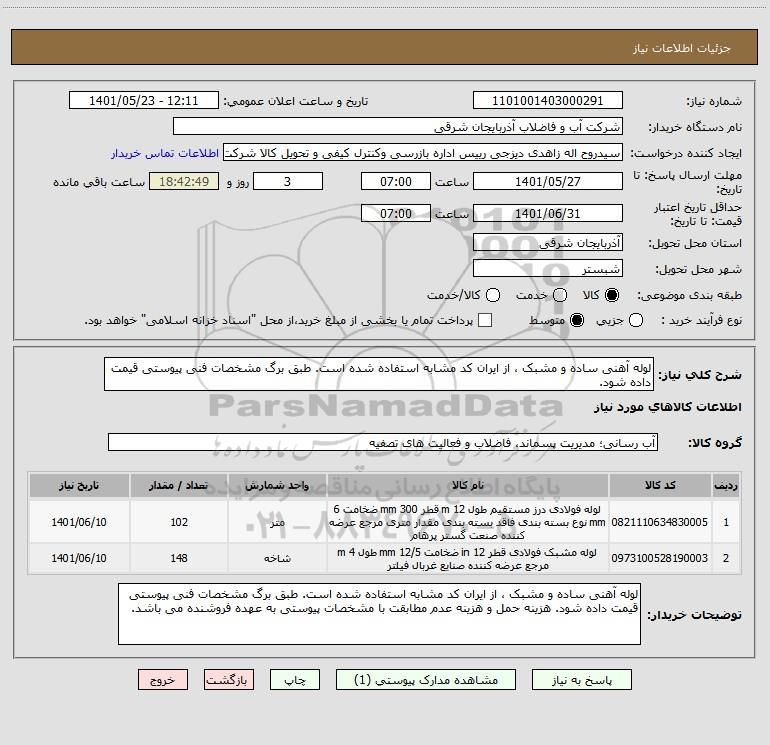Click product code 0973100528190003

(x=660, y=558)
